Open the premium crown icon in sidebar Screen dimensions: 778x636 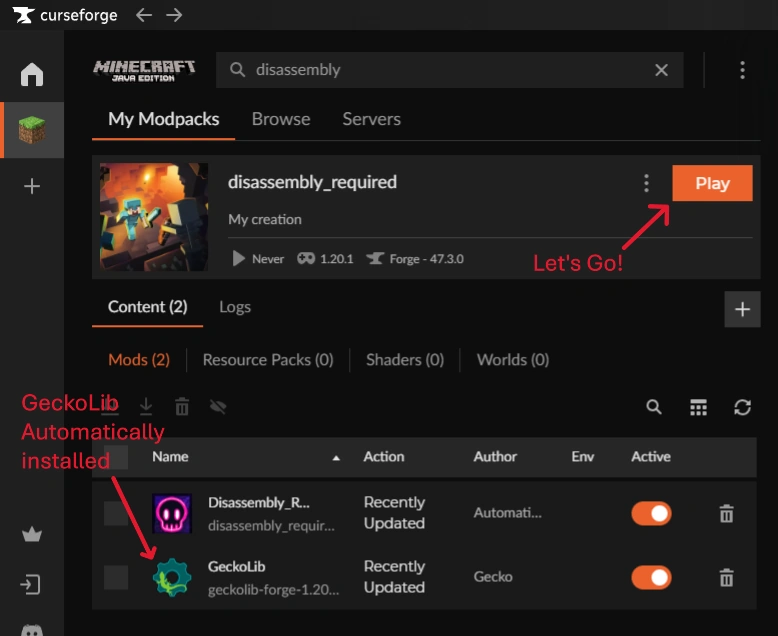coord(32,534)
